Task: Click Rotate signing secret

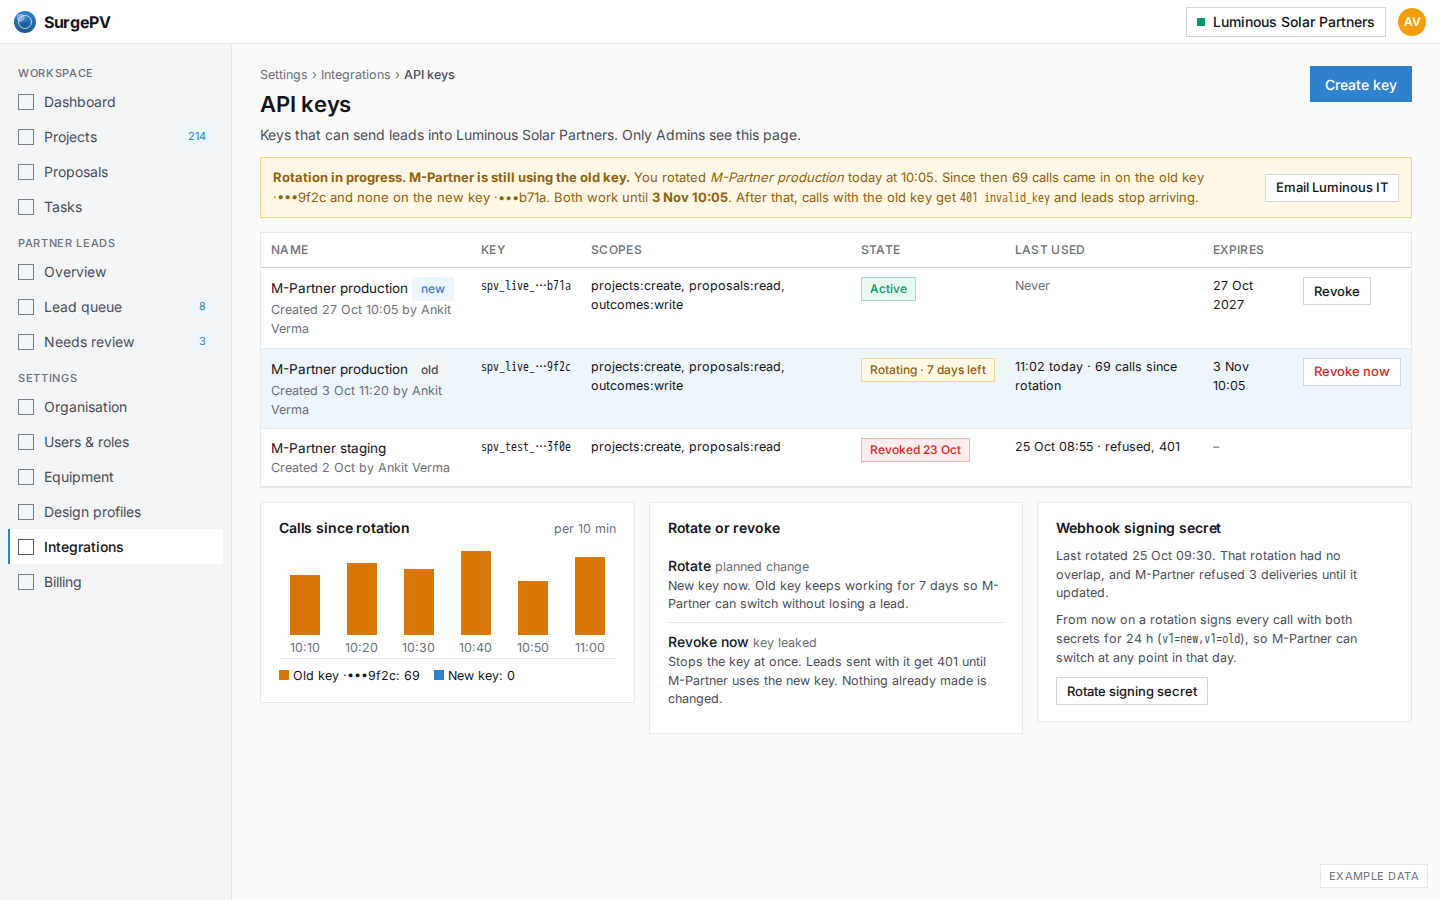Action: tap(1132, 691)
